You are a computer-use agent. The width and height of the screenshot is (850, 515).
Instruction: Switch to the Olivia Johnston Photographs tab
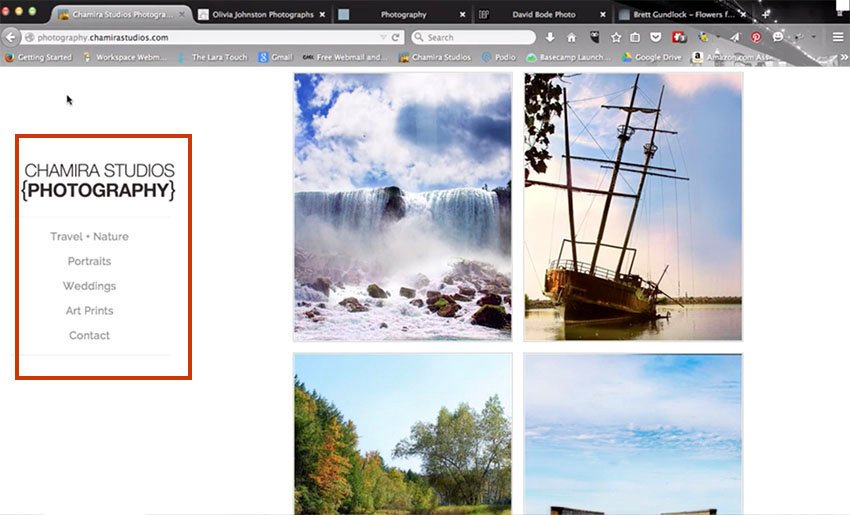(x=262, y=15)
